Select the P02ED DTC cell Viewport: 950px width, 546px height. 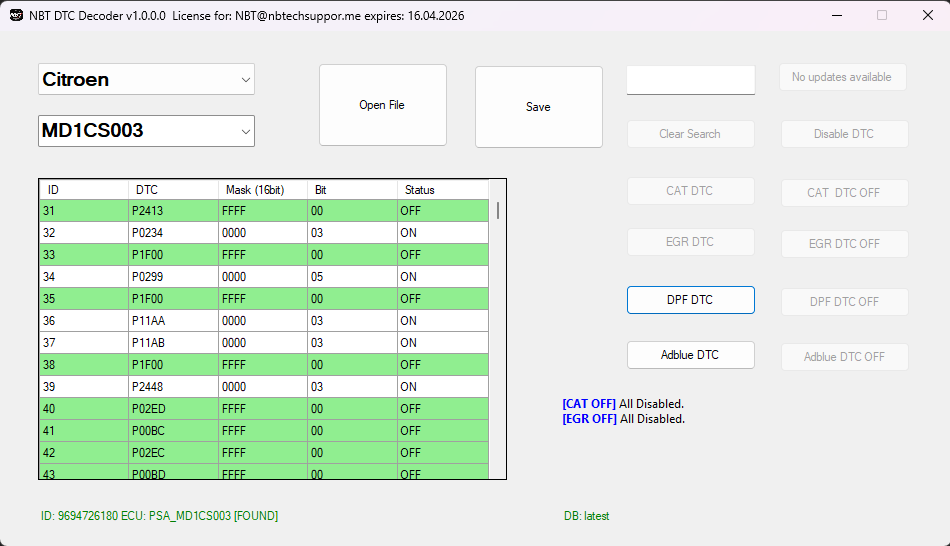coord(173,409)
